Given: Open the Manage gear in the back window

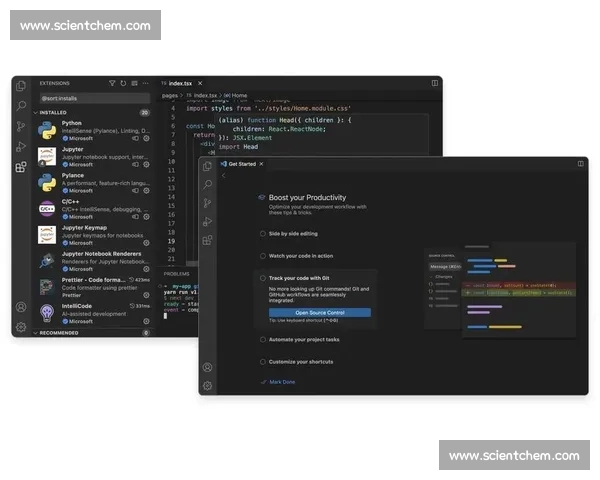Looking at the screenshot, I should [21, 327].
